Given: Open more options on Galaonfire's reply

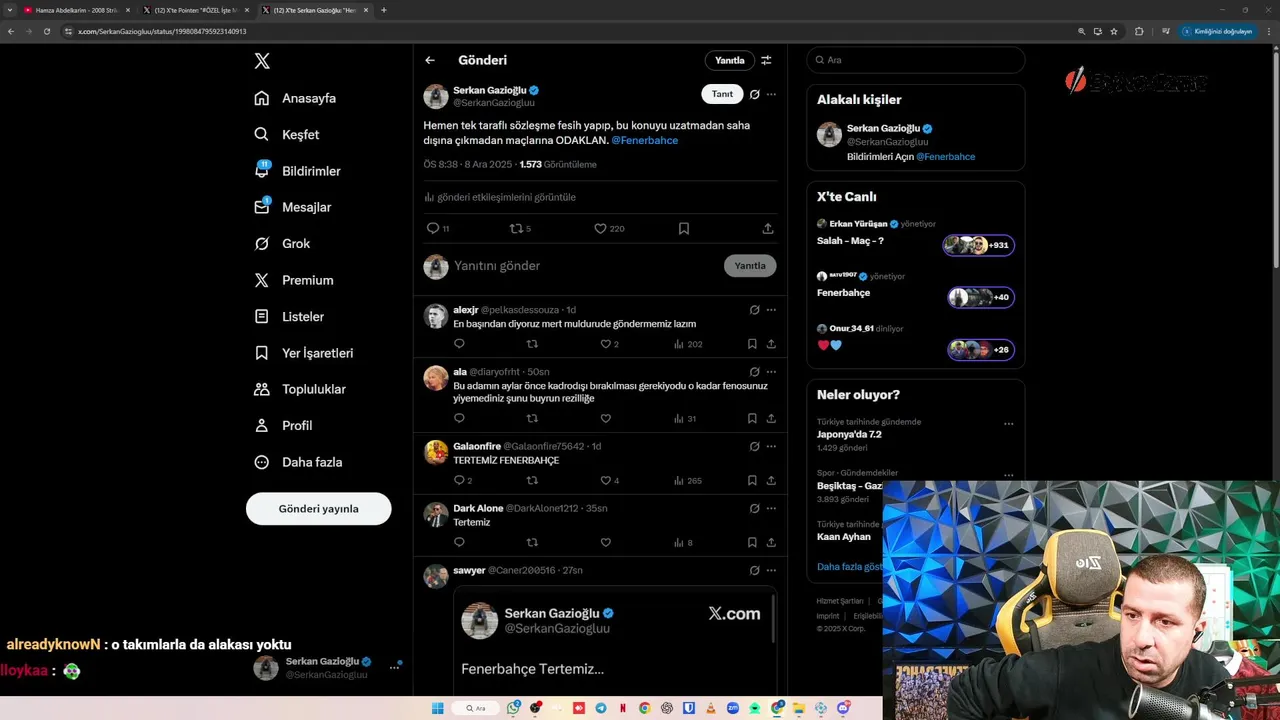Looking at the screenshot, I should (x=771, y=446).
